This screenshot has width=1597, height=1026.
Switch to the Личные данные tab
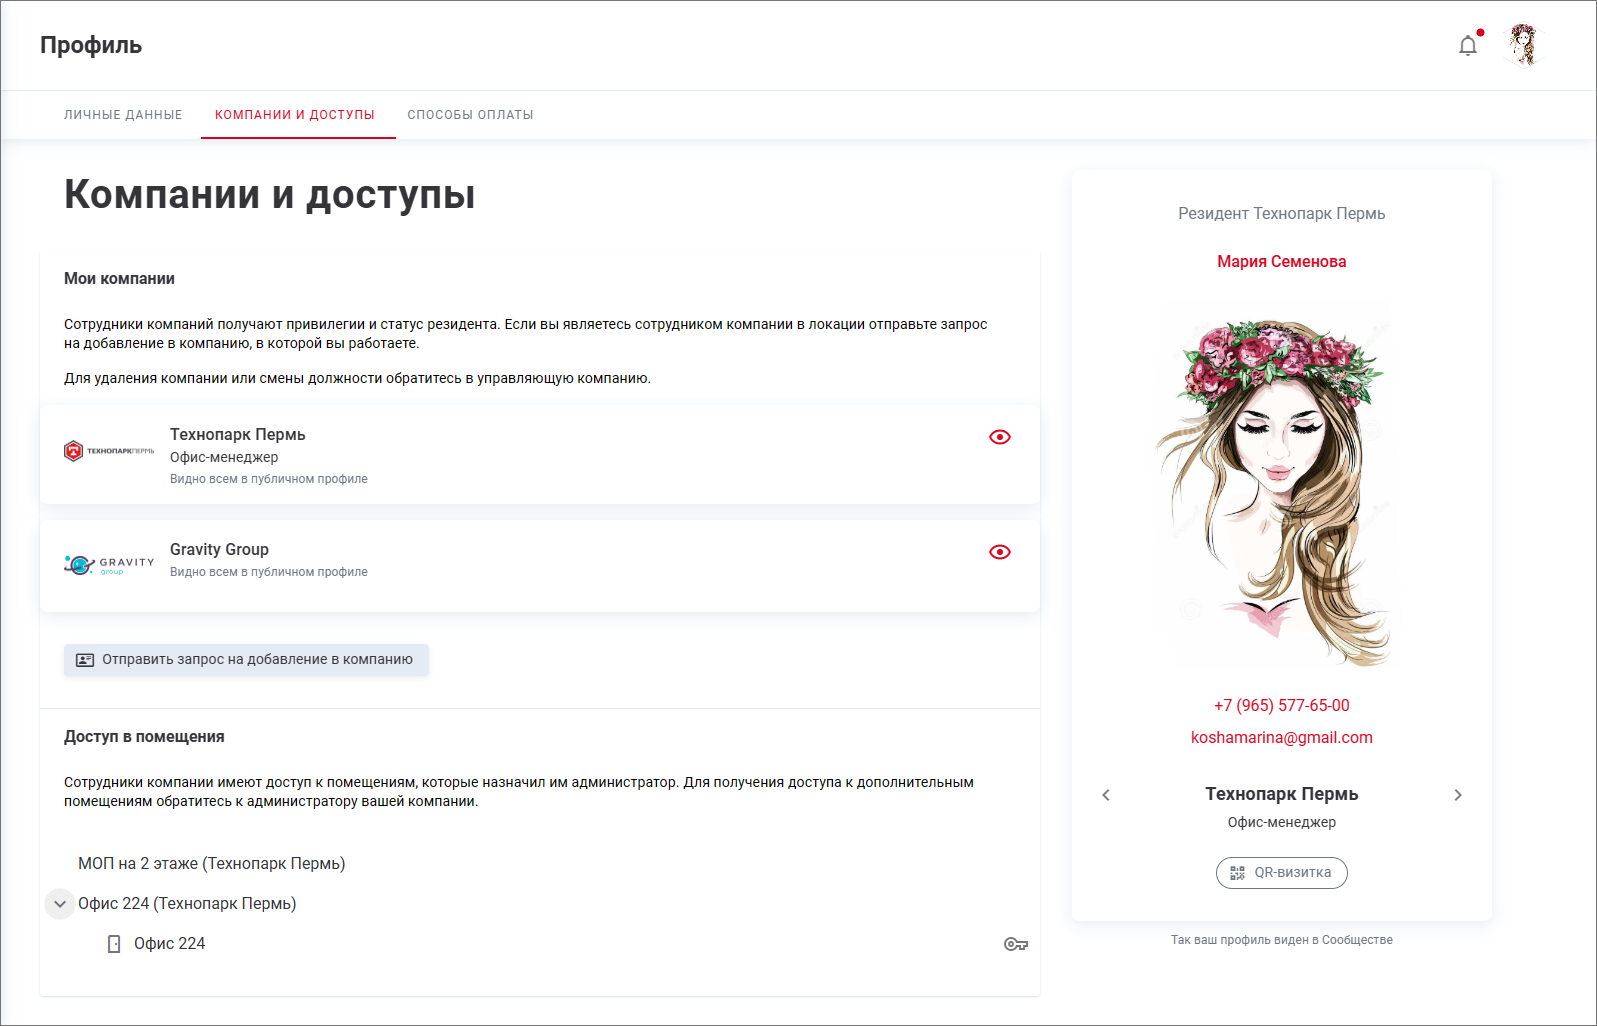(123, 115)
